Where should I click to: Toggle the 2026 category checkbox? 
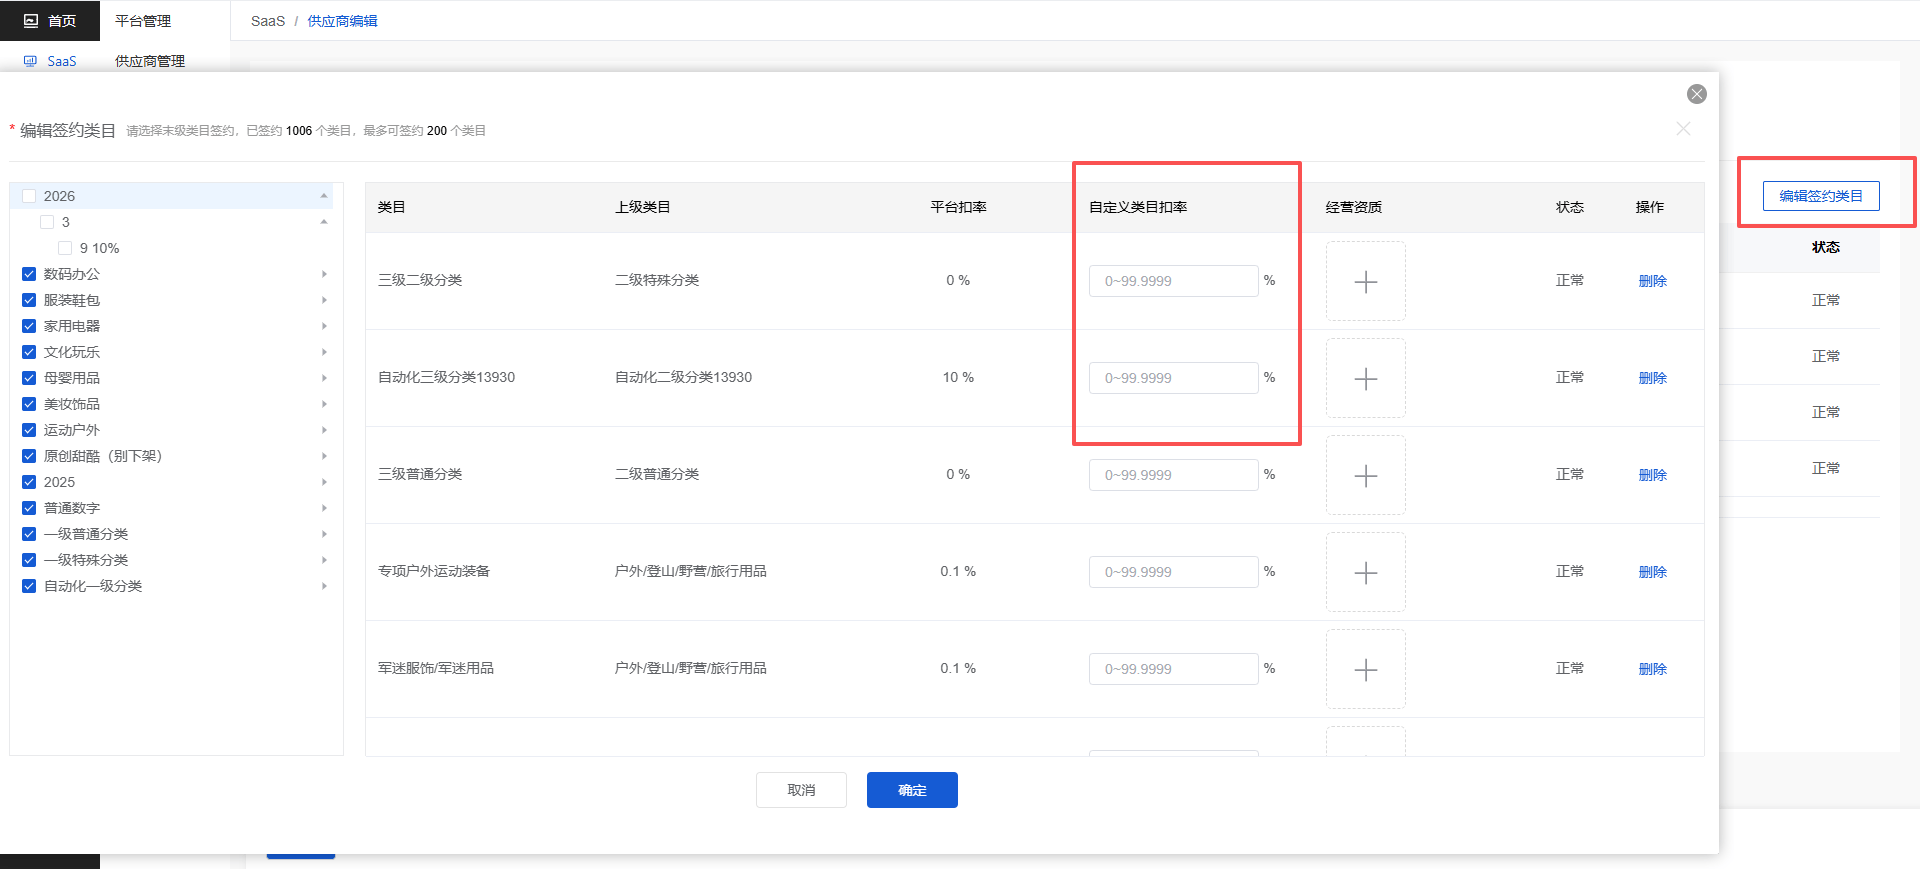(29, 196)
